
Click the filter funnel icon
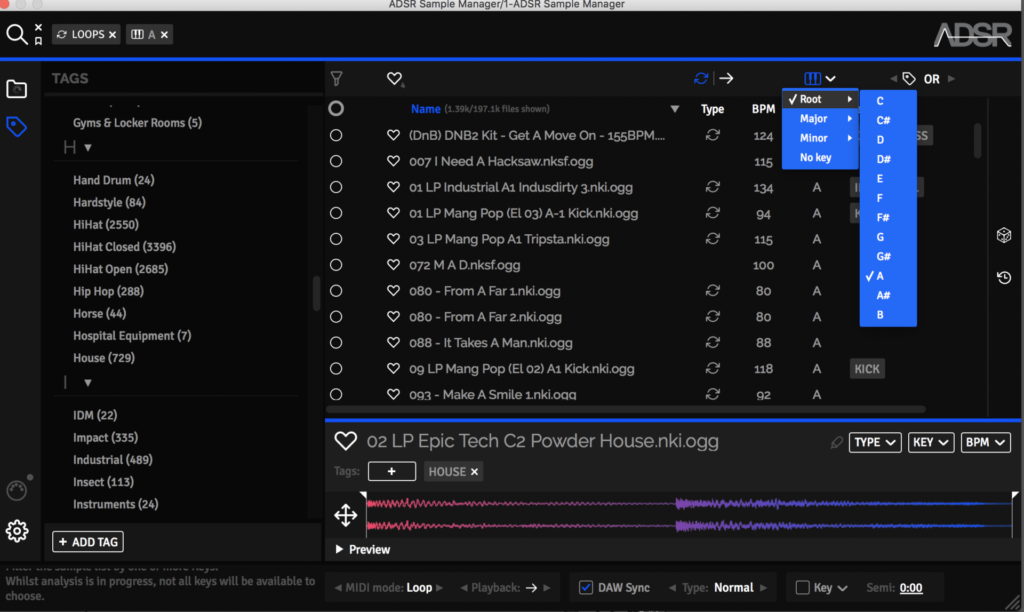pyautogui.click(x=336, y=78)
